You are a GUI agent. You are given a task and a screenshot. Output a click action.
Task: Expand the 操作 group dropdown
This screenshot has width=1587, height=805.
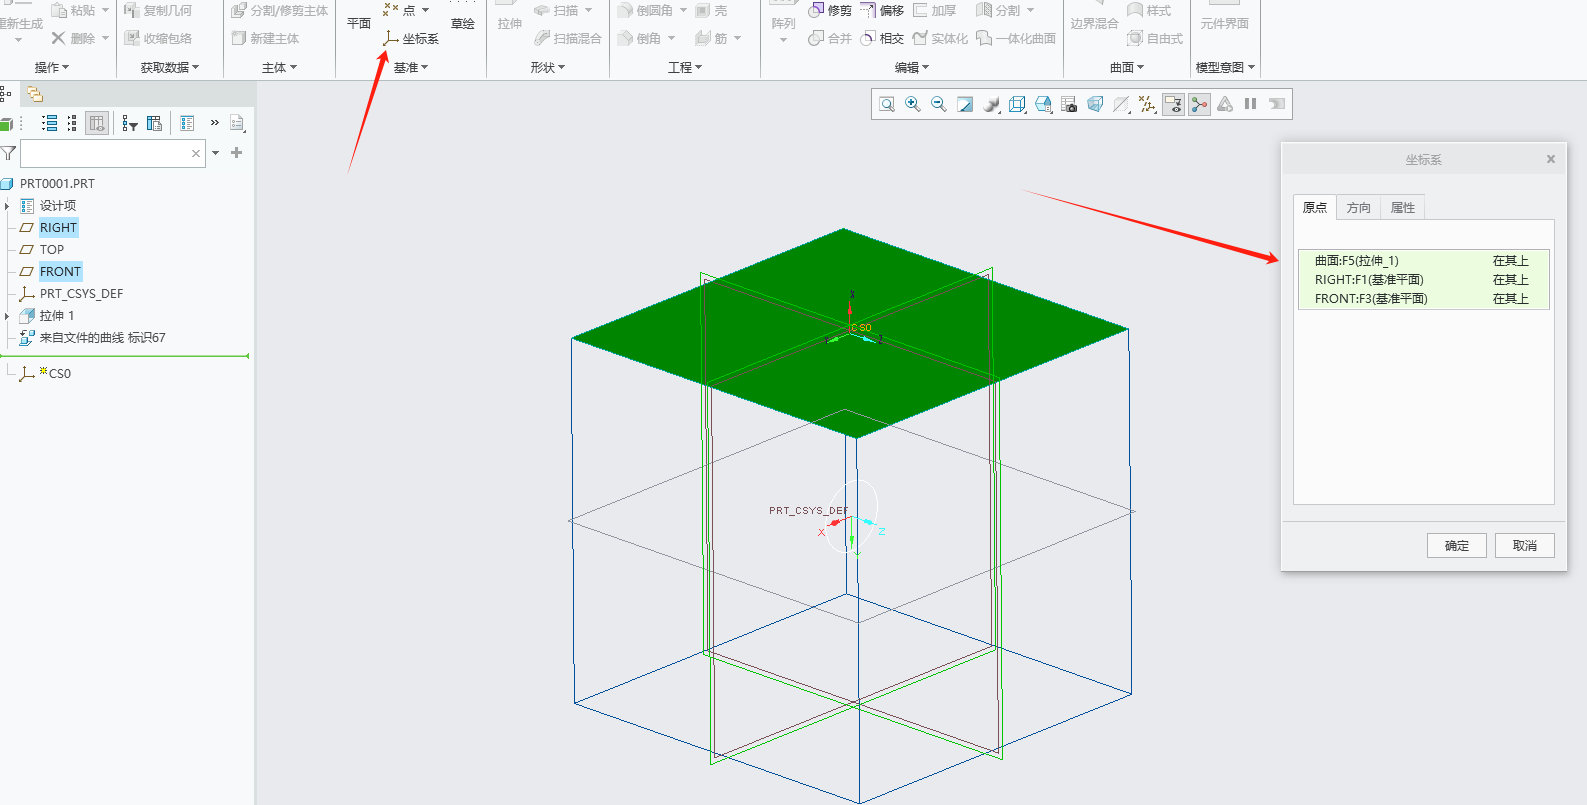[x=52, y=67]
